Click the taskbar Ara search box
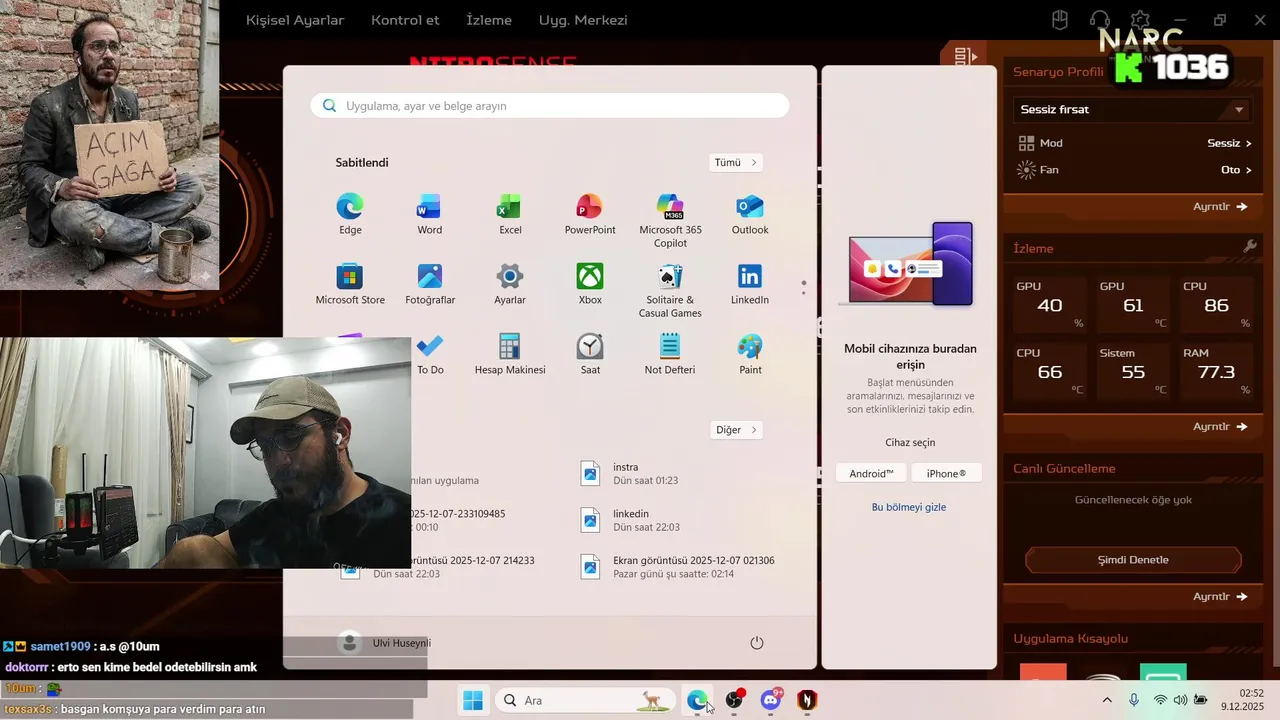Viewport: 1280px width, 720px height. pos(586,700)
